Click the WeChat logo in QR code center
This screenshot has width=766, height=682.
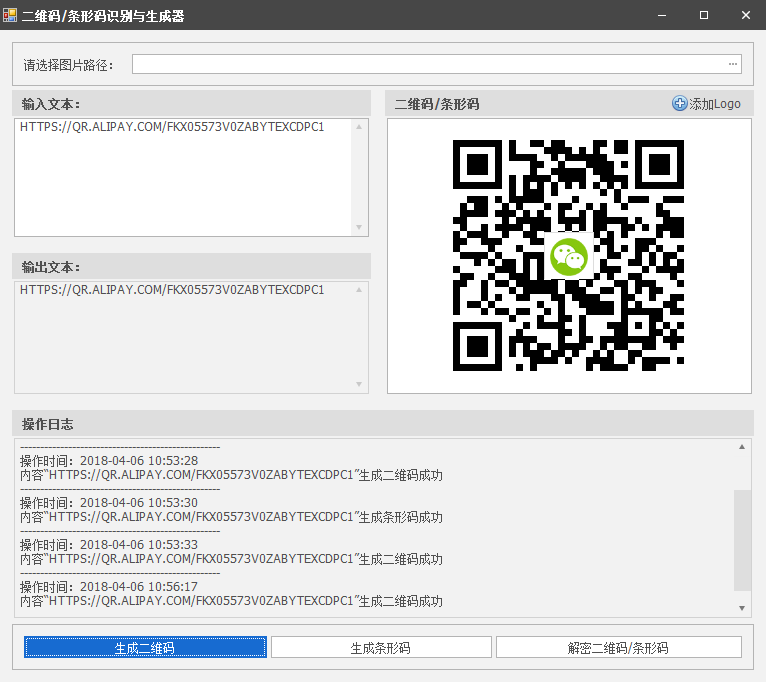(x=569, y=257)
